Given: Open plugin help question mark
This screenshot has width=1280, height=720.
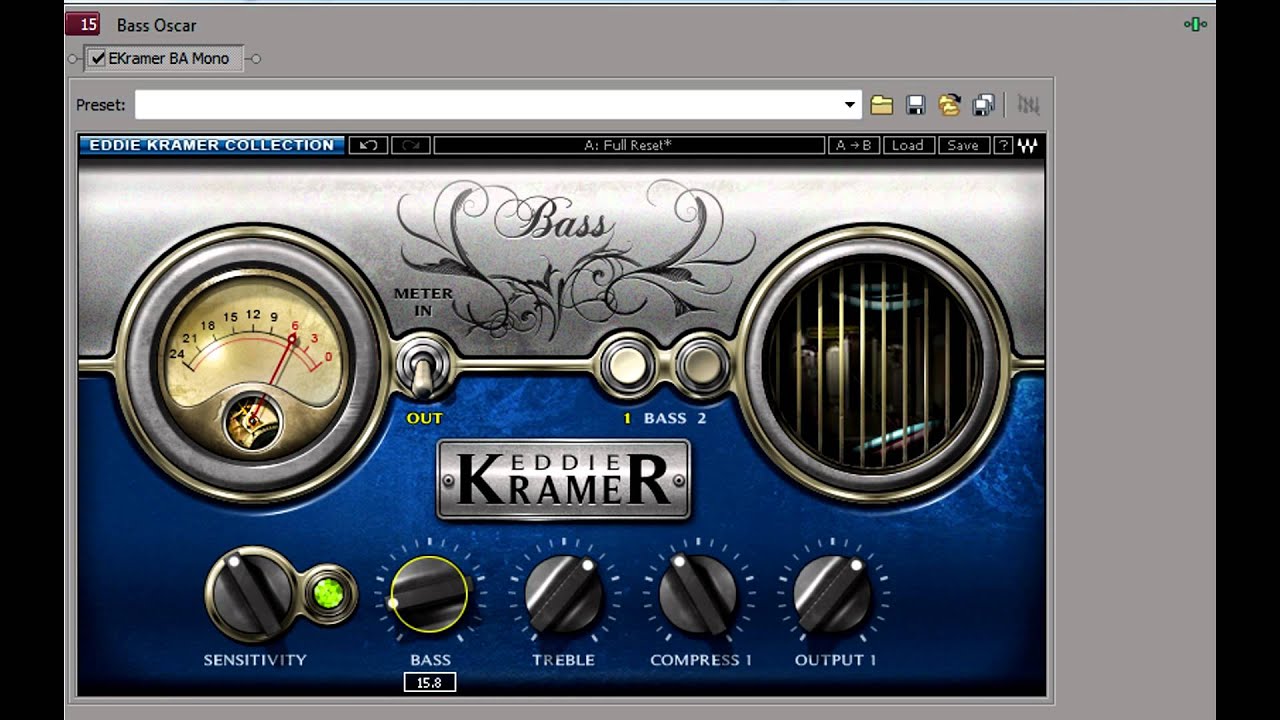Looking at the screenshot, I should coord(1003,145).
